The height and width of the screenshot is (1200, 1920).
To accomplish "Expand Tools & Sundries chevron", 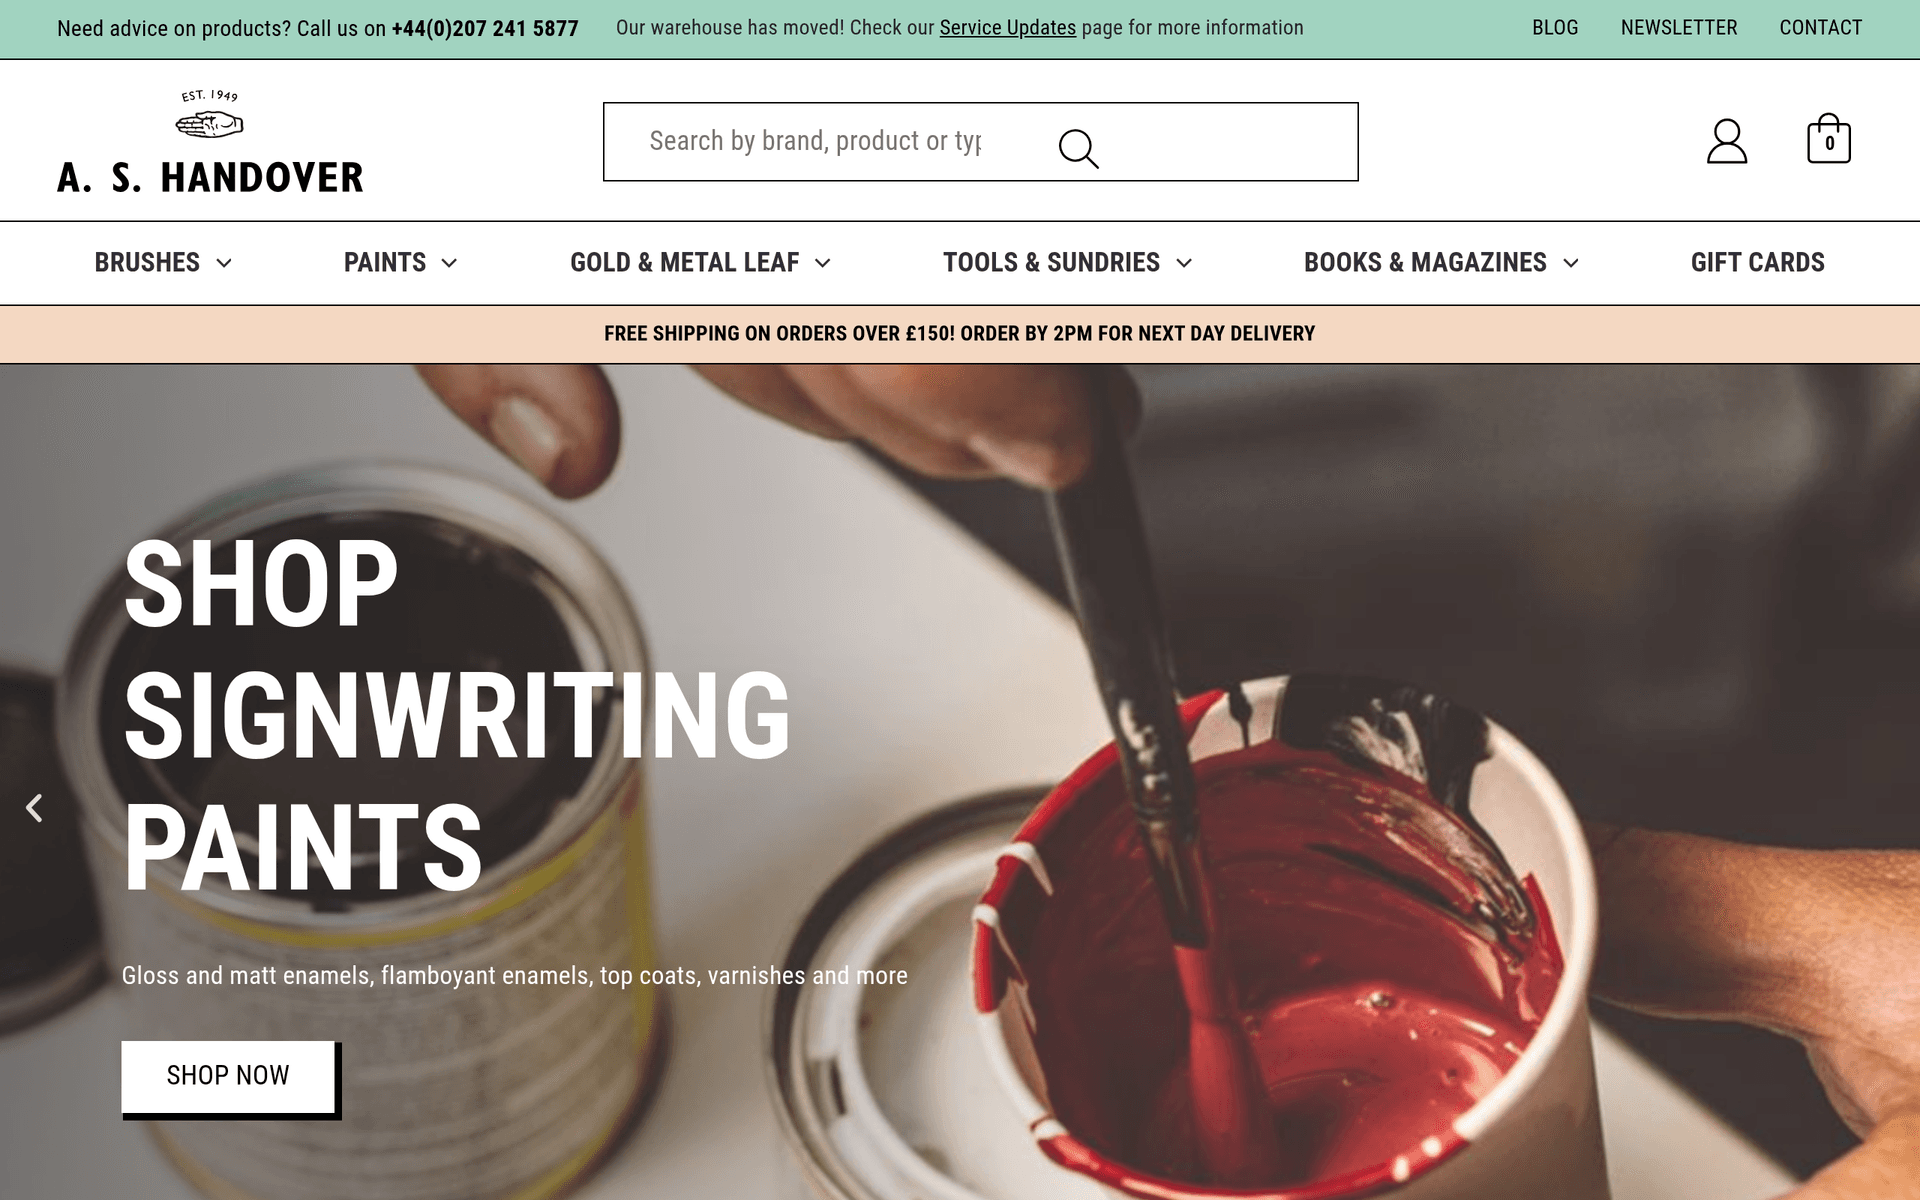I will pyautogui.click(x=1184, y=263).
